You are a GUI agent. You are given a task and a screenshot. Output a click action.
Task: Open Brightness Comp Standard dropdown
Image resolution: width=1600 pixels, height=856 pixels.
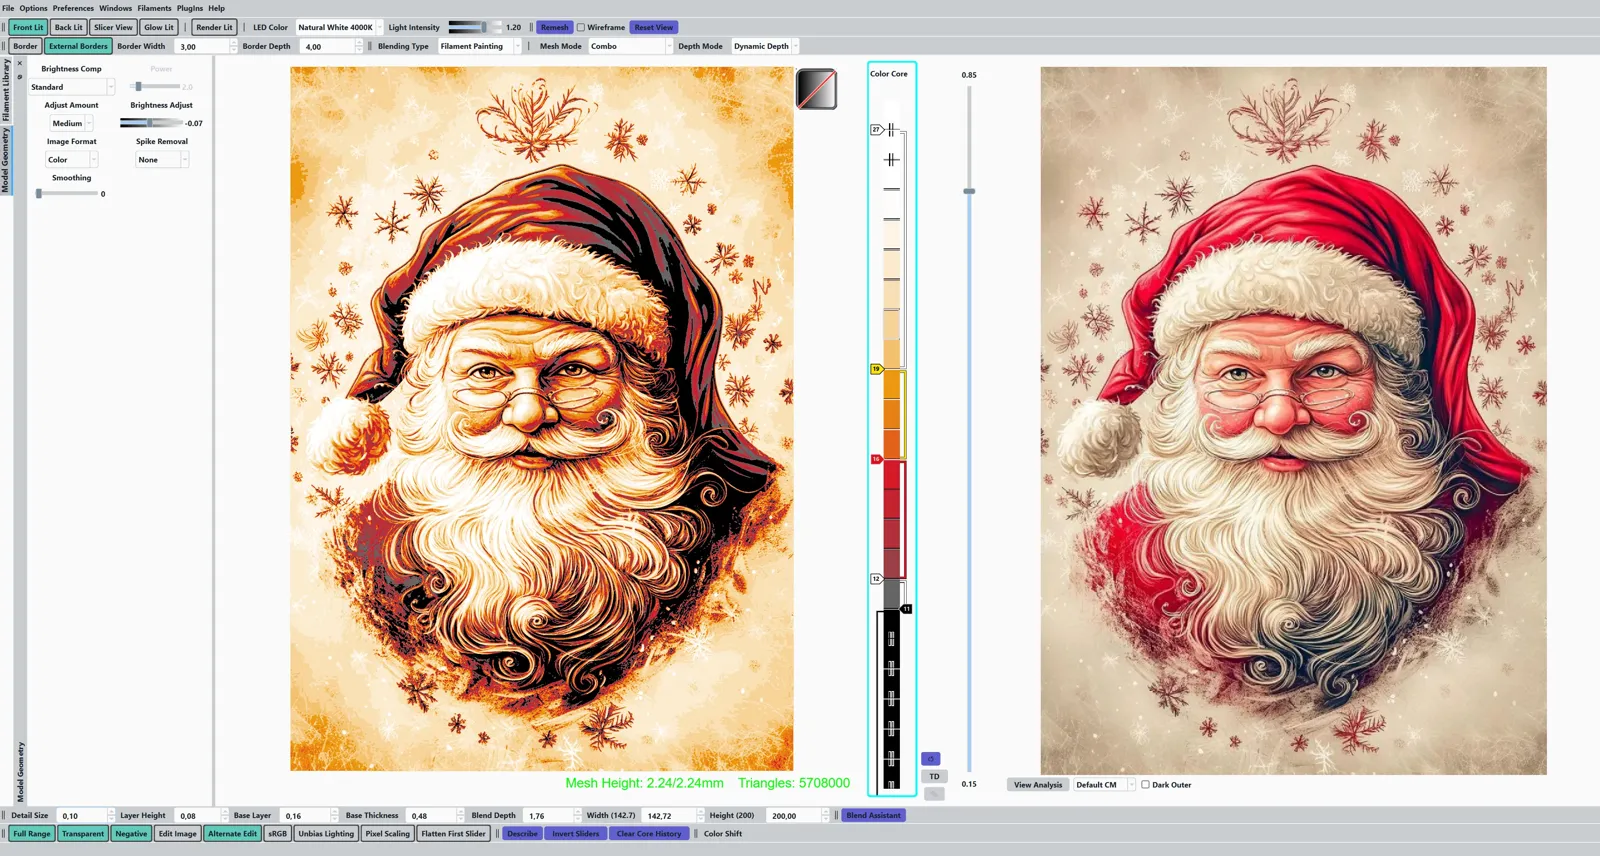pos(71,87)
